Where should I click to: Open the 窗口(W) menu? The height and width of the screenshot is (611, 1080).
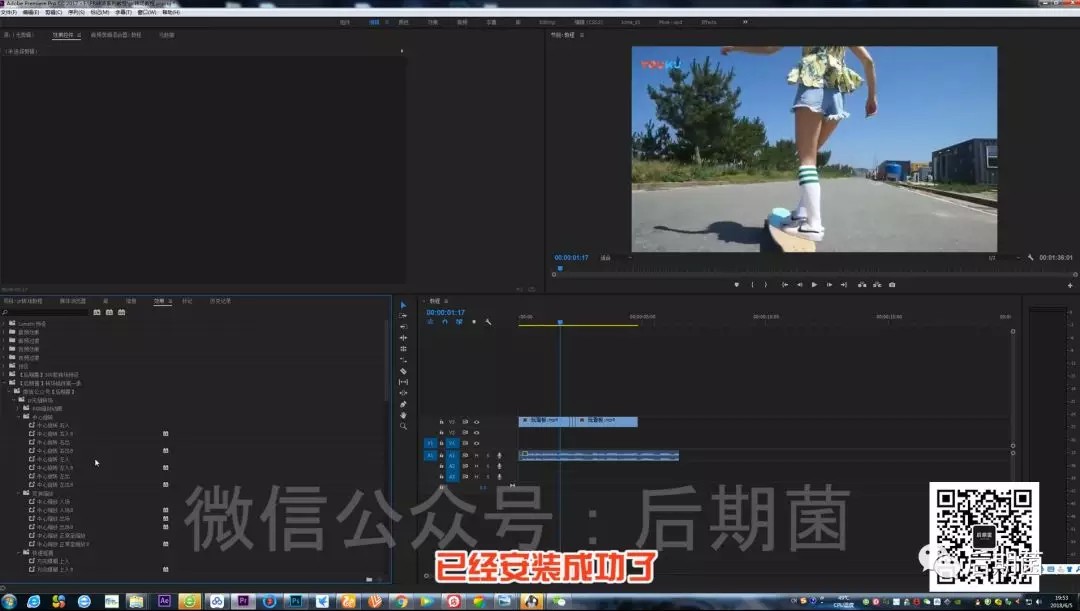pyautogui.click(x=147, y=12)
